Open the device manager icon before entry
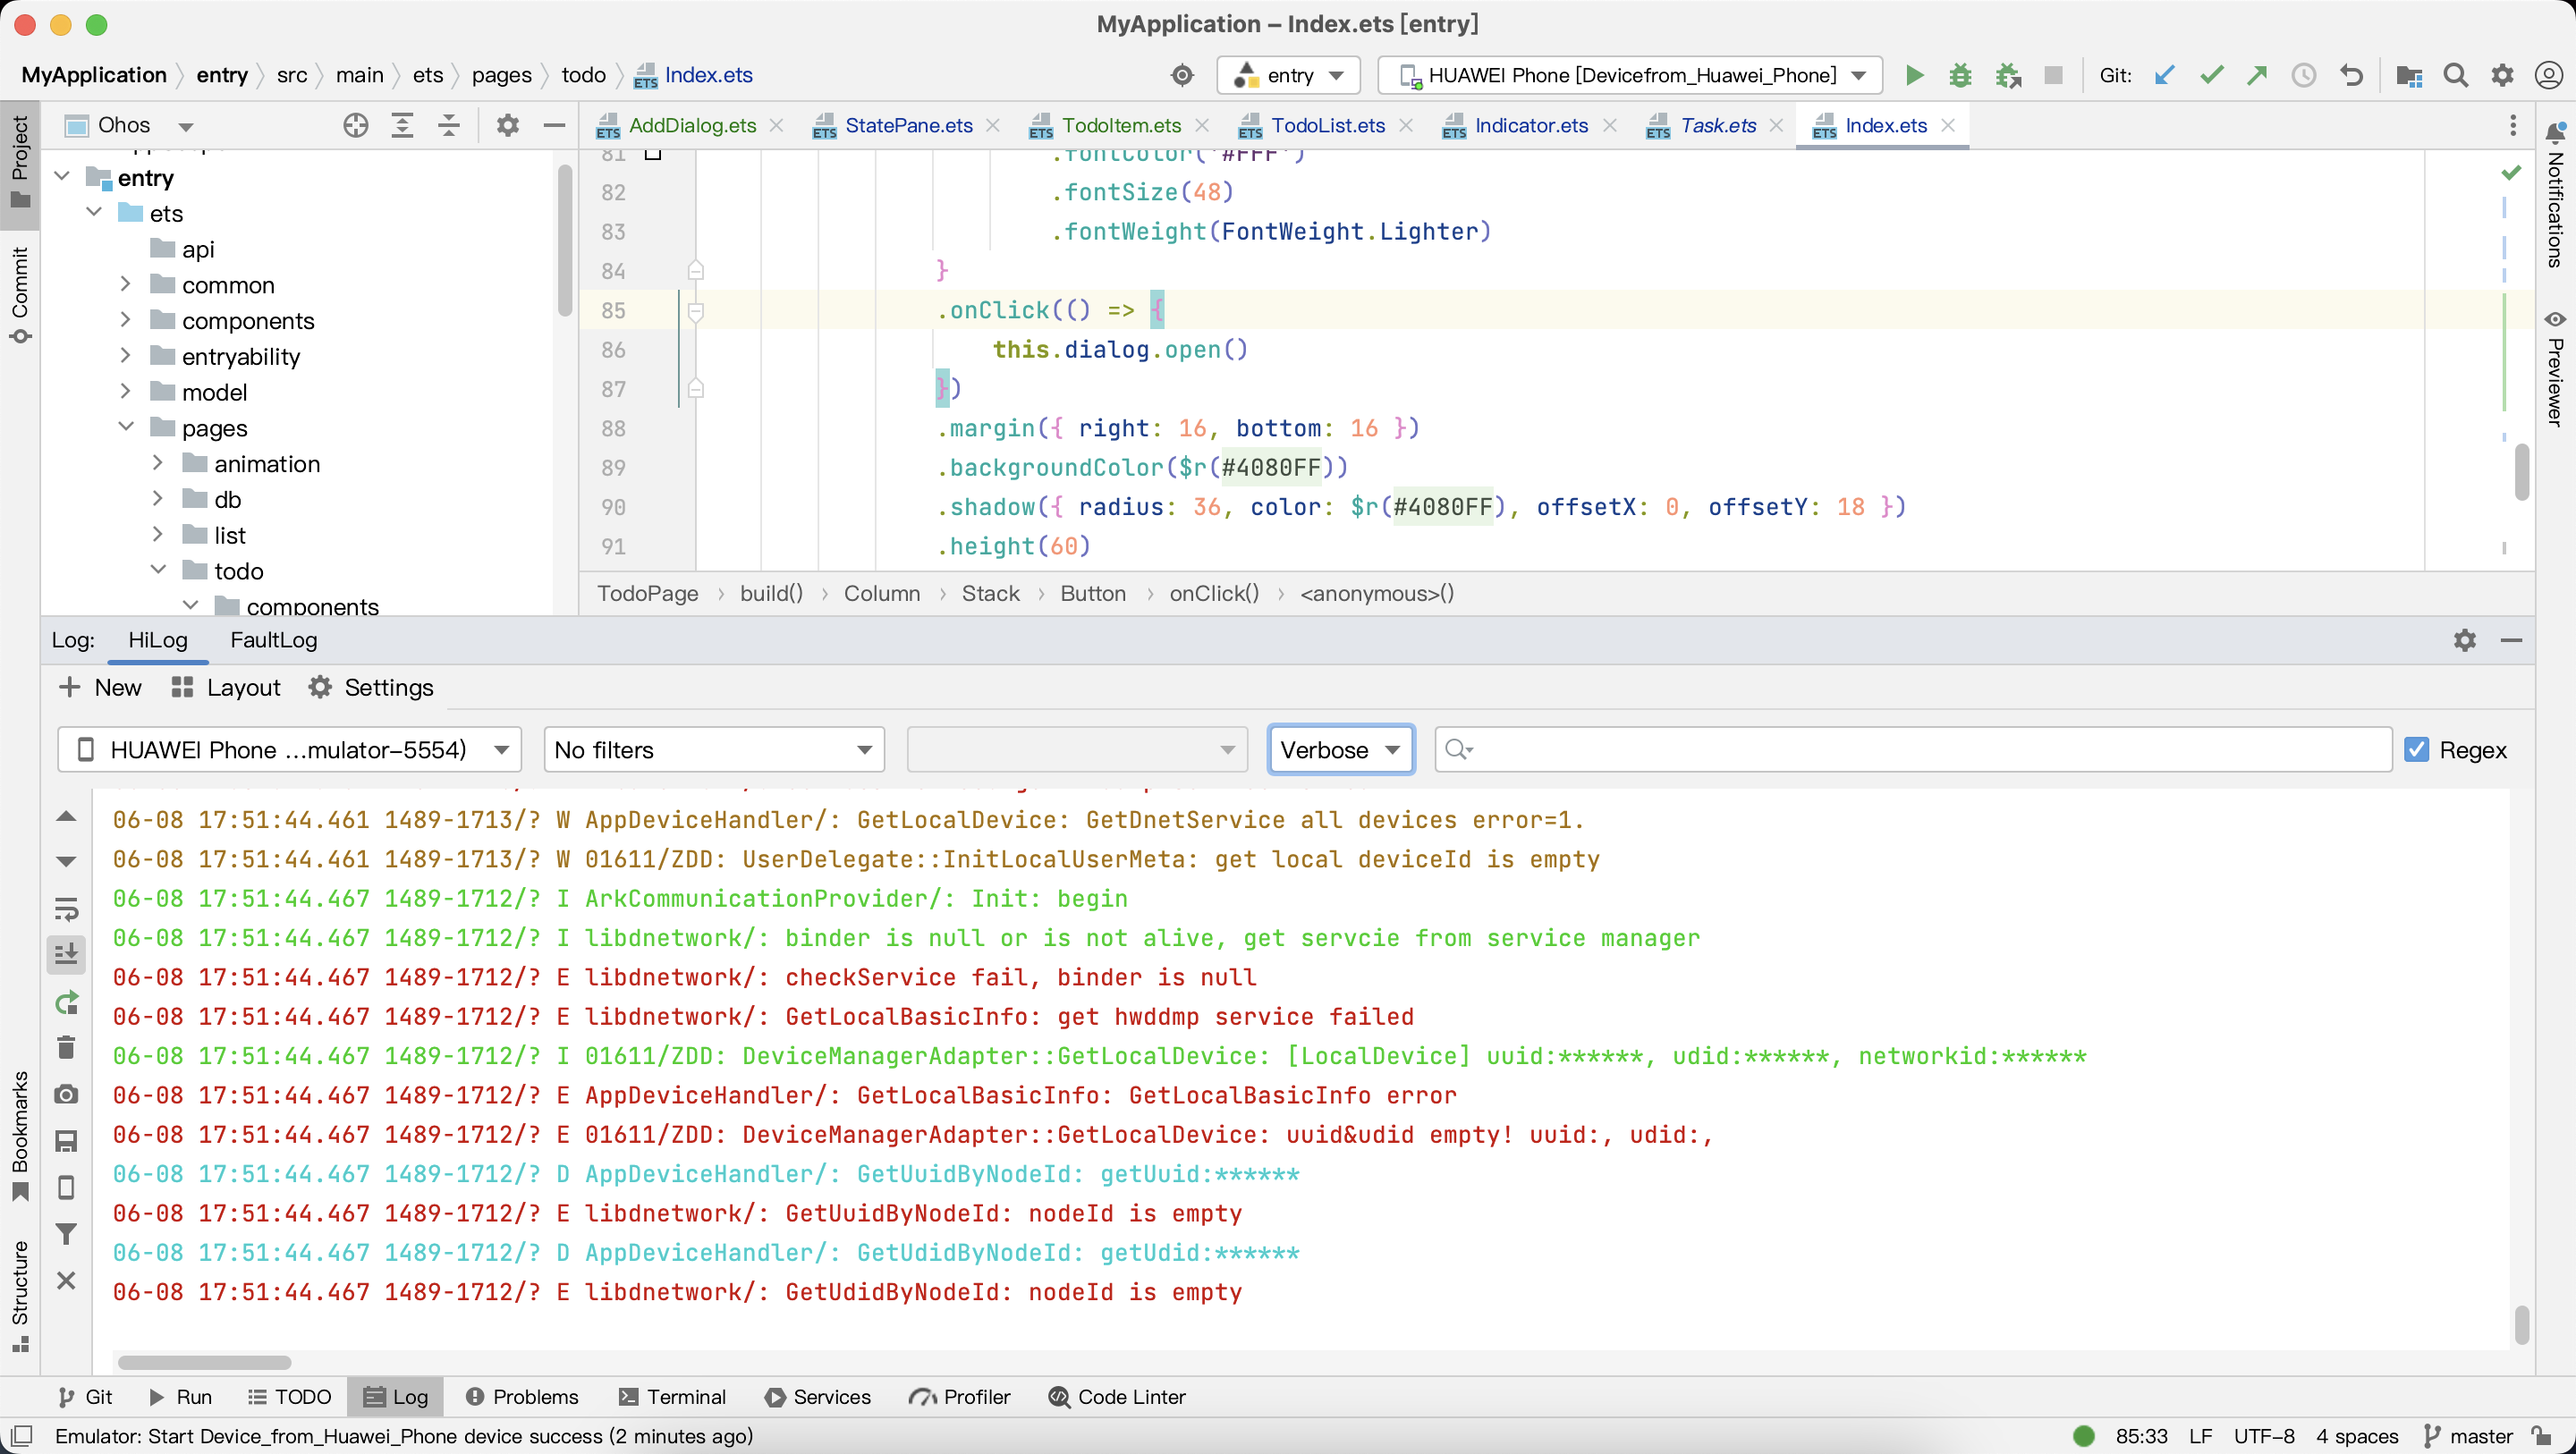Image resolution: width=2576 pixels, height=1454 pixels. click(x=1182, y=75)
